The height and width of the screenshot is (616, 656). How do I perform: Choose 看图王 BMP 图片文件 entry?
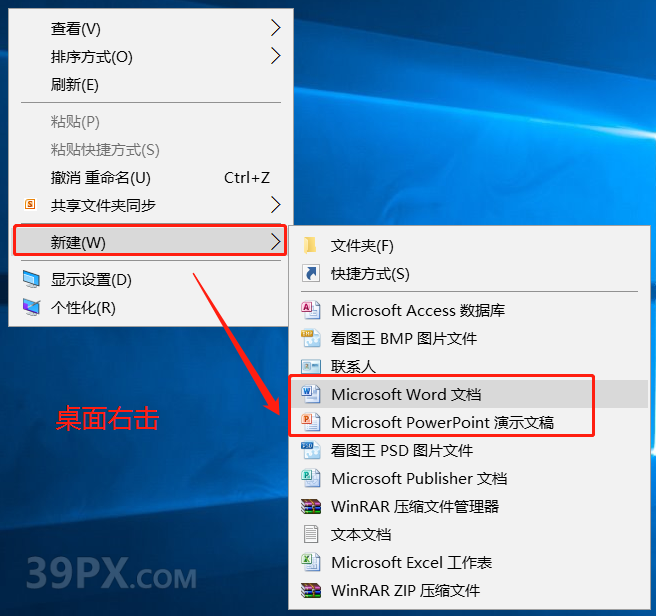point(469,338)
